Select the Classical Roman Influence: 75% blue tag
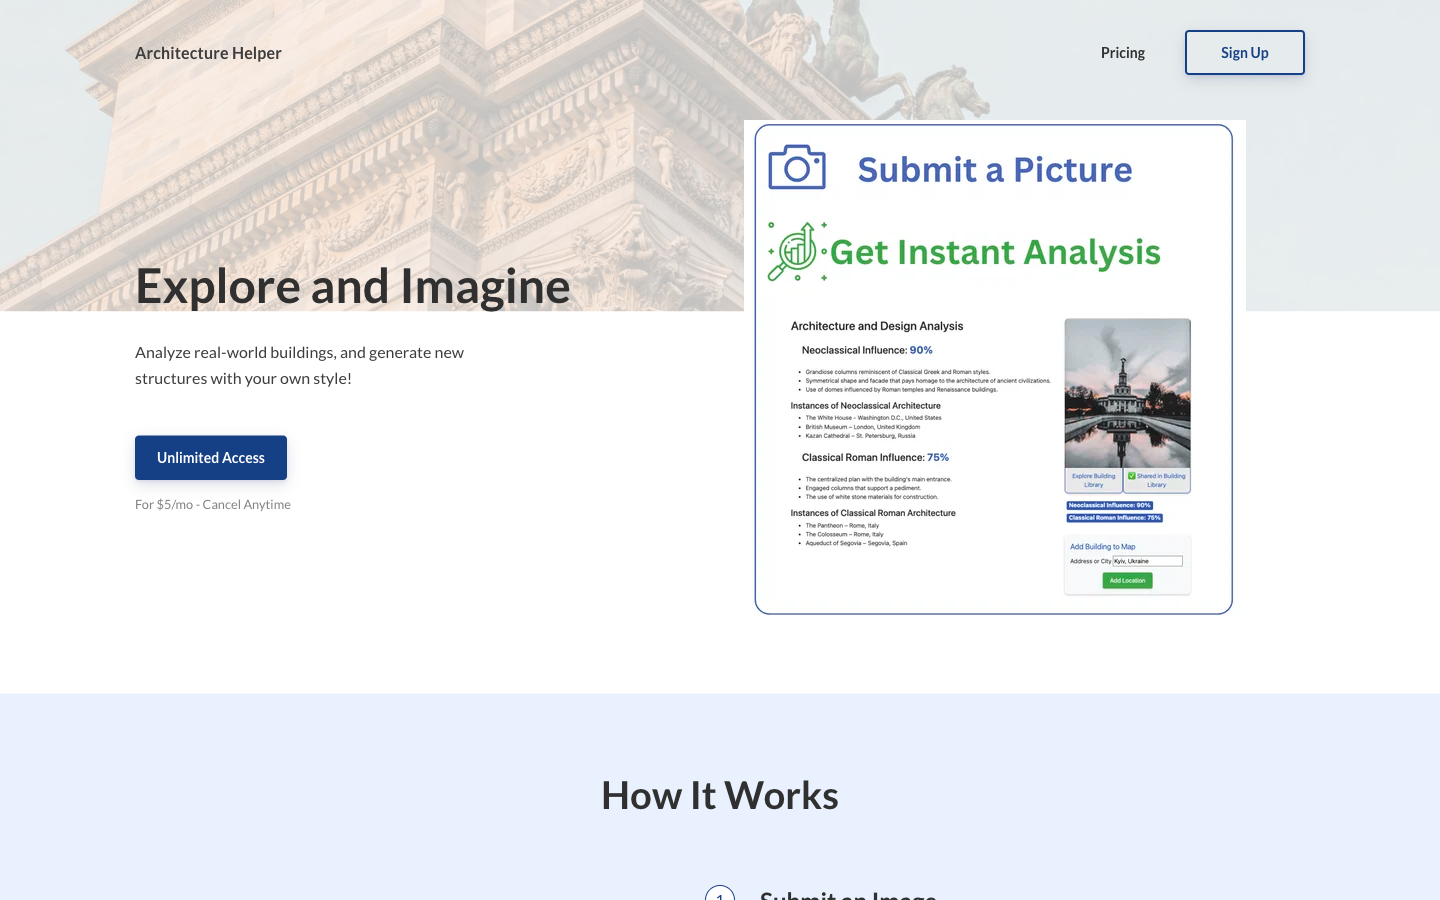Image resolution: width=1440 pixels, height=900 pixels. point(1114,518)
